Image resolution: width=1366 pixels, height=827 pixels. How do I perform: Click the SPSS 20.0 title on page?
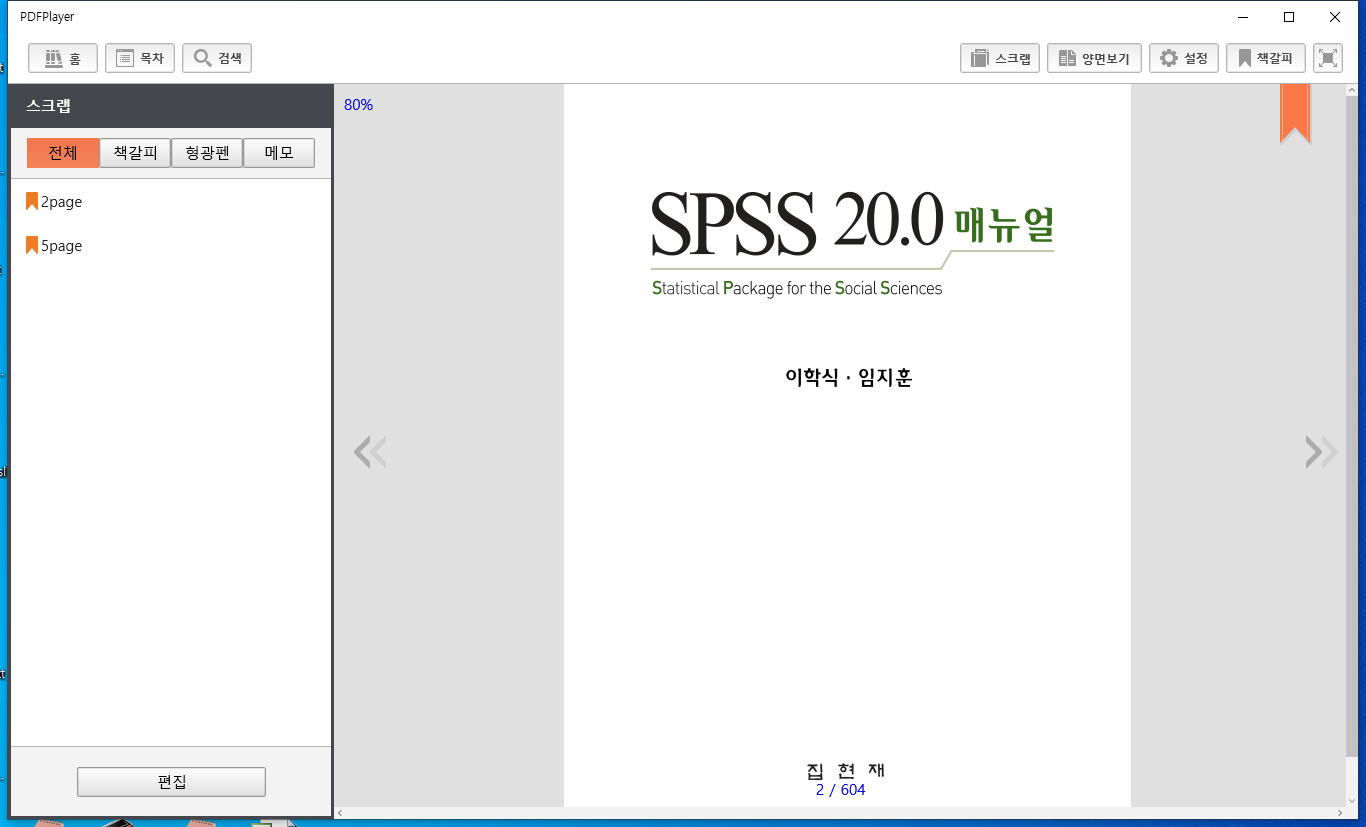pyautogui.click(x=797, y=222)
